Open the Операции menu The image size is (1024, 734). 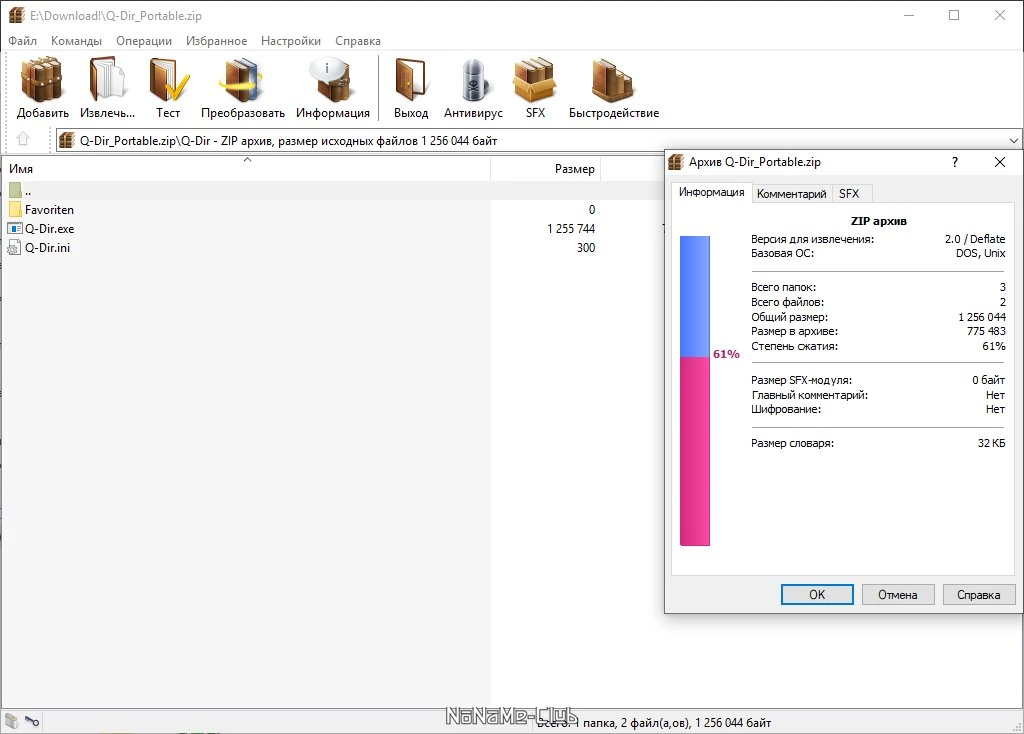point(144,40)
